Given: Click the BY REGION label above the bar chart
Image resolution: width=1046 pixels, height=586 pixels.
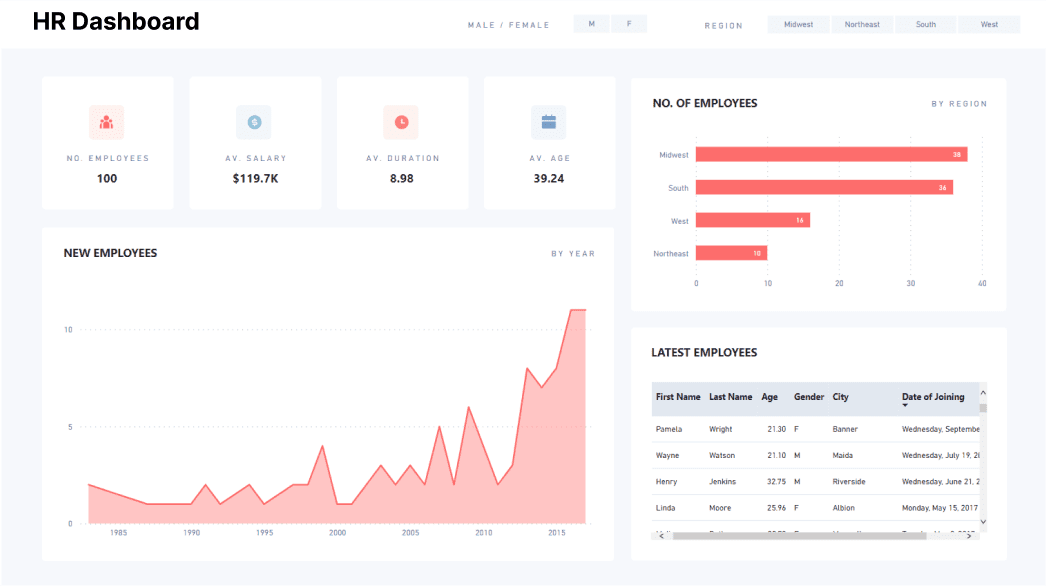Looking at the screenshot, I should 959,103.
